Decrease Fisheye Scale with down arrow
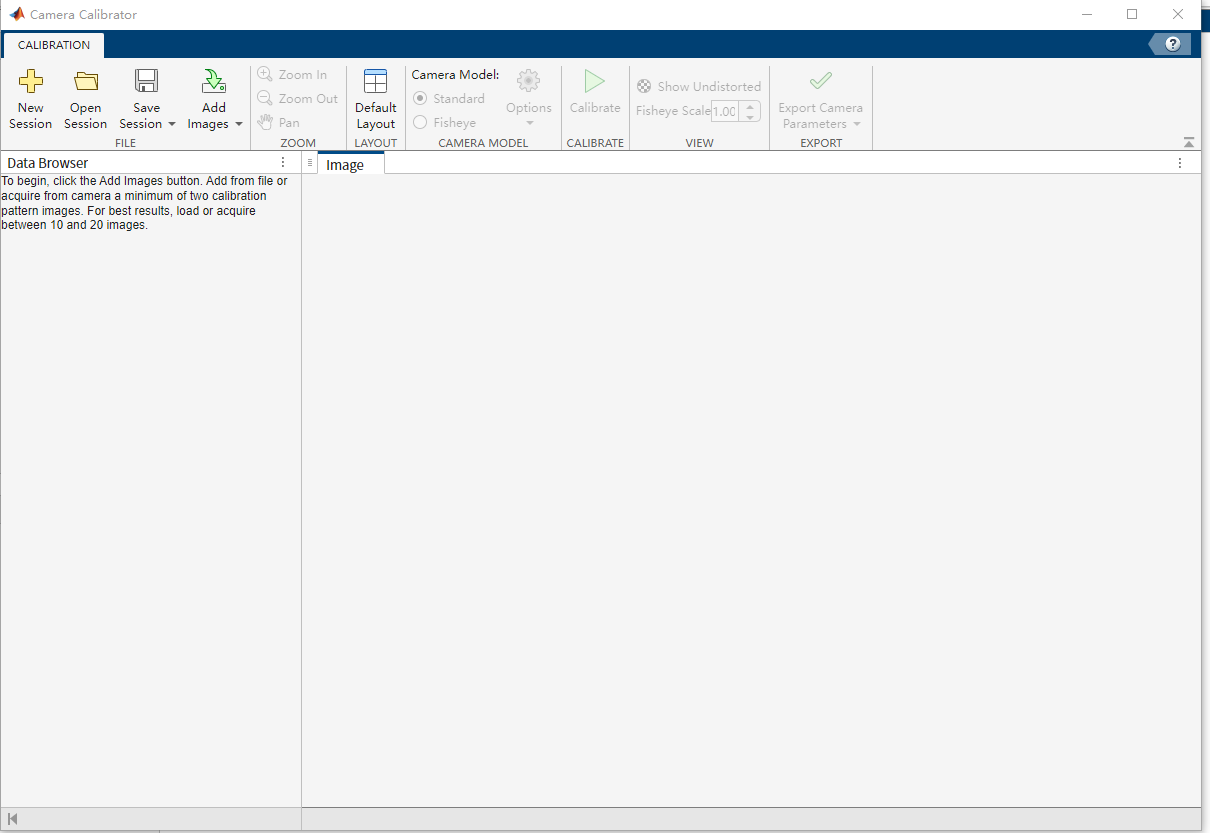The image size is (1210, 833). coord(750,117)
